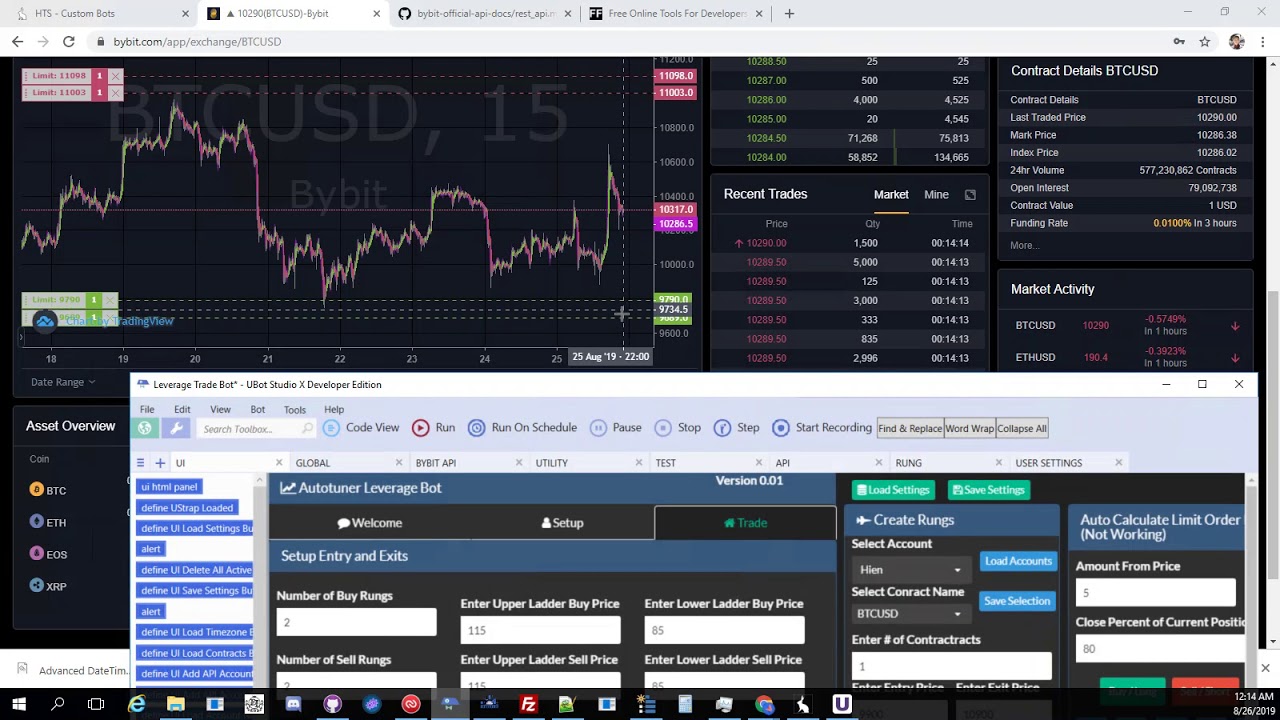This screenshot has width=1280, height=720.
Task: Open the Date Range dropdown under chart
Action: click(x=63, y=382)
